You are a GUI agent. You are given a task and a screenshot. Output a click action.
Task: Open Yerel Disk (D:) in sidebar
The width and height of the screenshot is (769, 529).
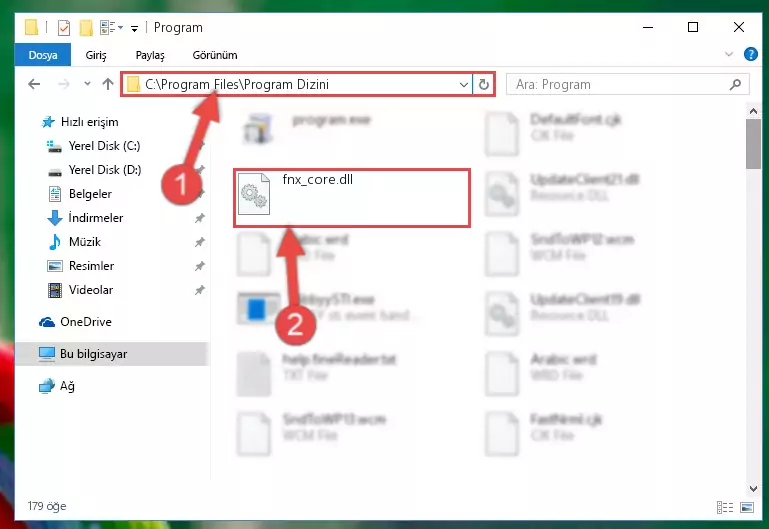point(104,170)
